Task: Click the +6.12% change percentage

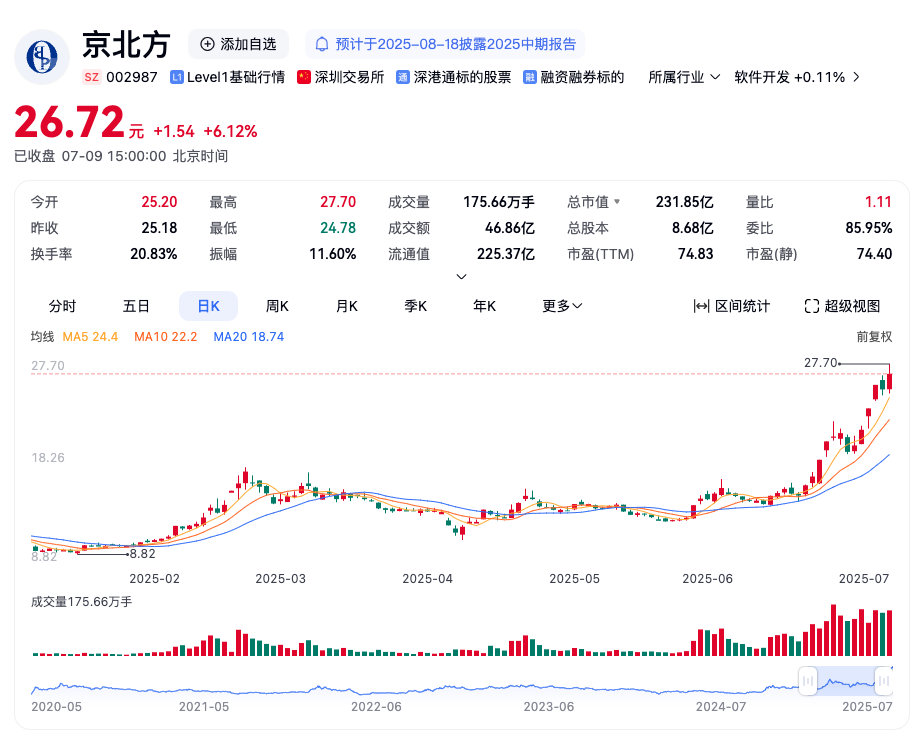Action: coord(230,131)
